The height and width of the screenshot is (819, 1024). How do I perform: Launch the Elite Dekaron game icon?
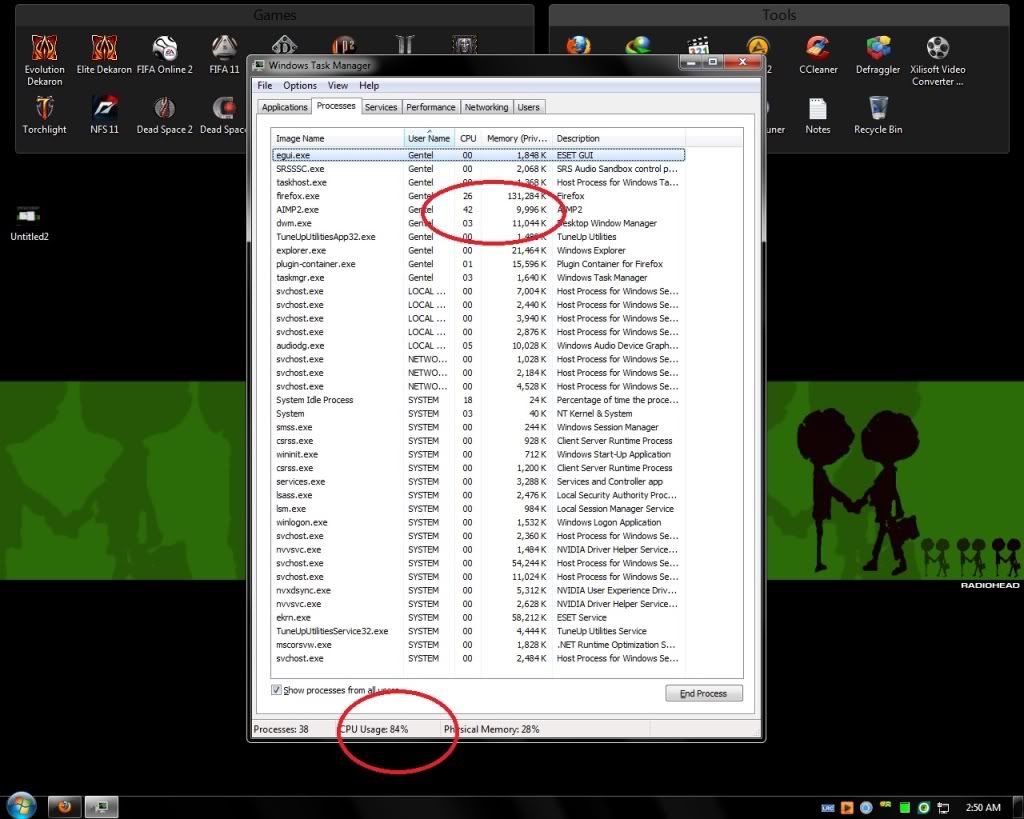104,54
